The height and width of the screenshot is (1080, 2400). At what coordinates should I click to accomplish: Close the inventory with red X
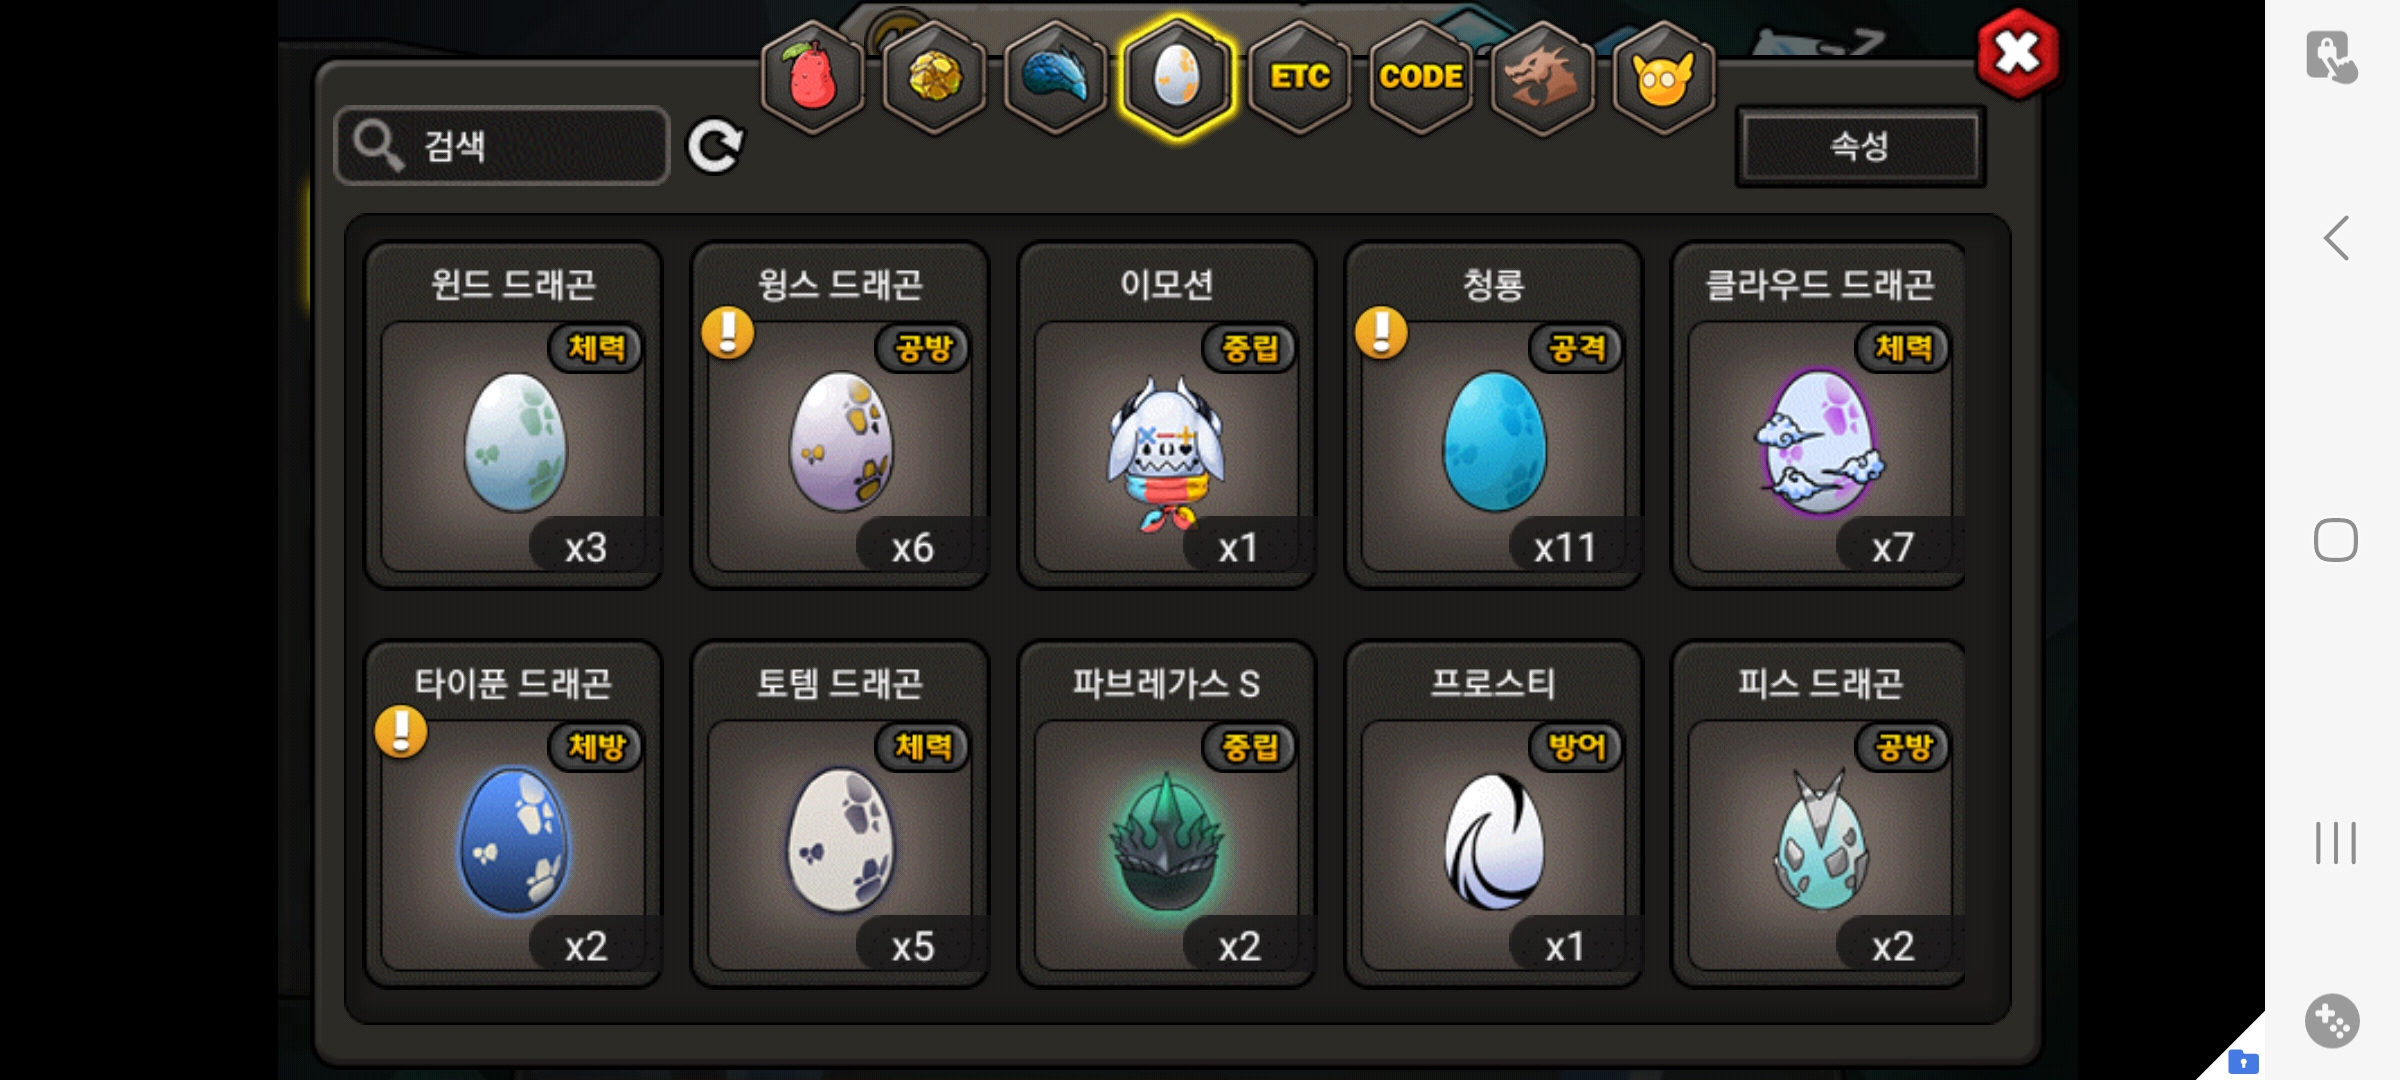coord(2018,54)
